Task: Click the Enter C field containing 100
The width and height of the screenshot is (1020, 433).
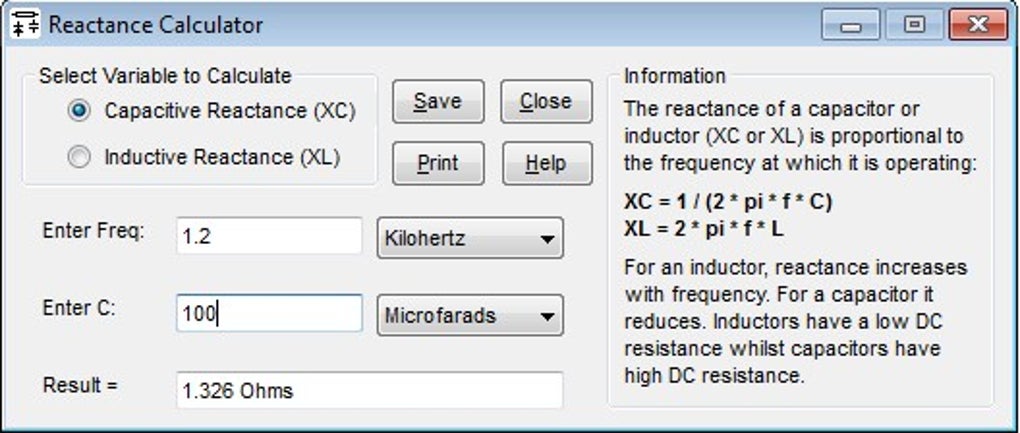Action: (x=268, y=314)
